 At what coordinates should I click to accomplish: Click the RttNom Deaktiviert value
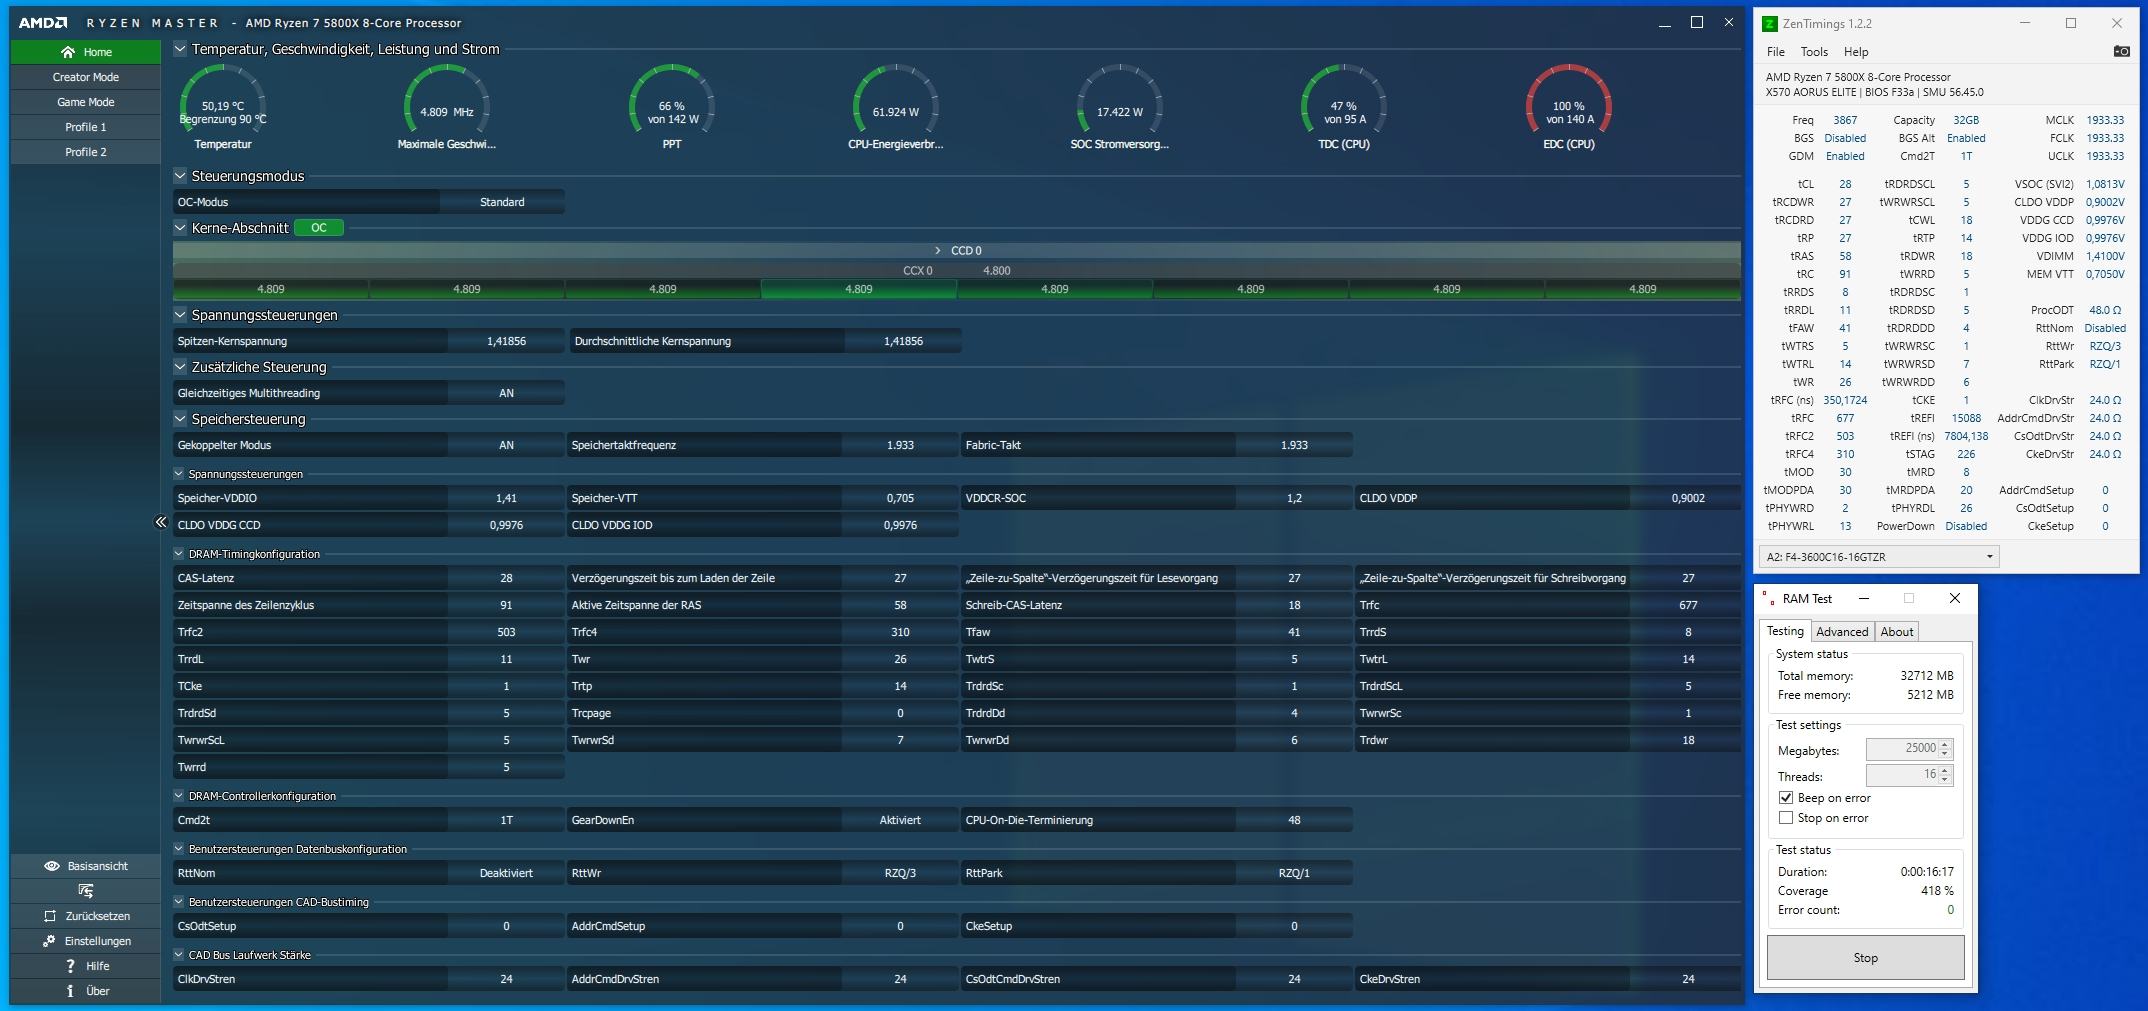coord(506,873)
